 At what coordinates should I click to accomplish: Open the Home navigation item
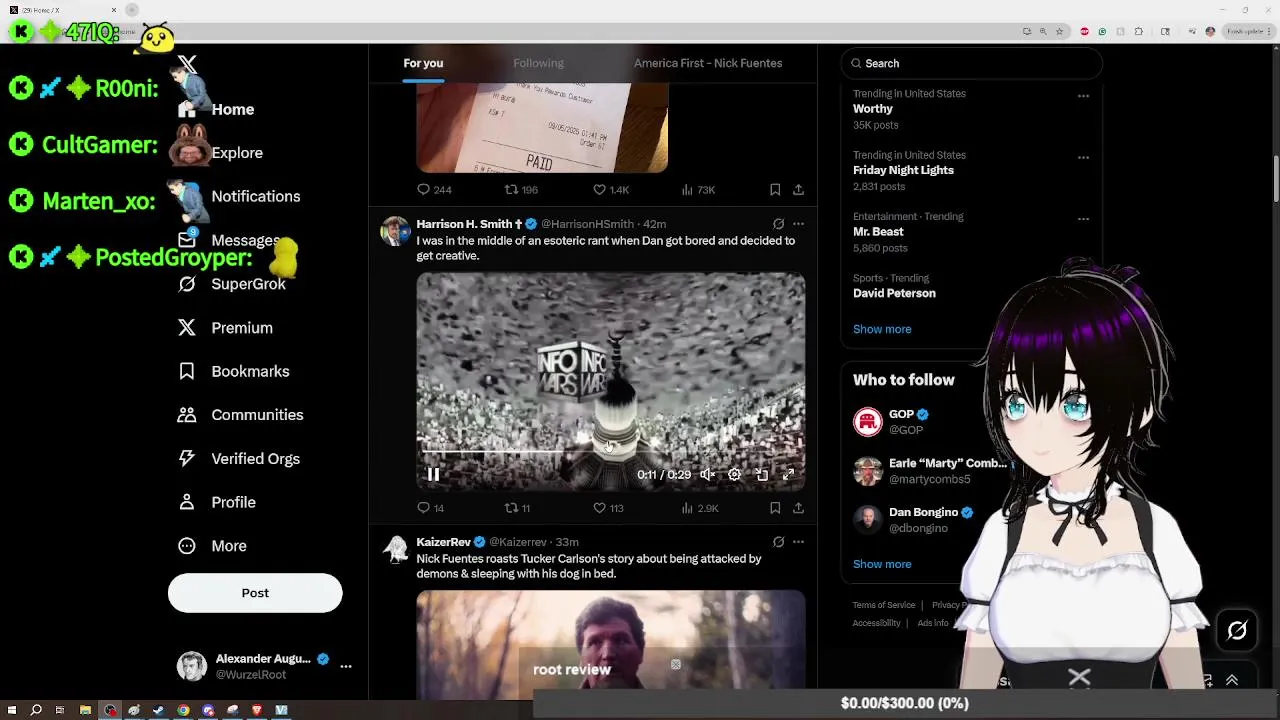coord(216,109)
